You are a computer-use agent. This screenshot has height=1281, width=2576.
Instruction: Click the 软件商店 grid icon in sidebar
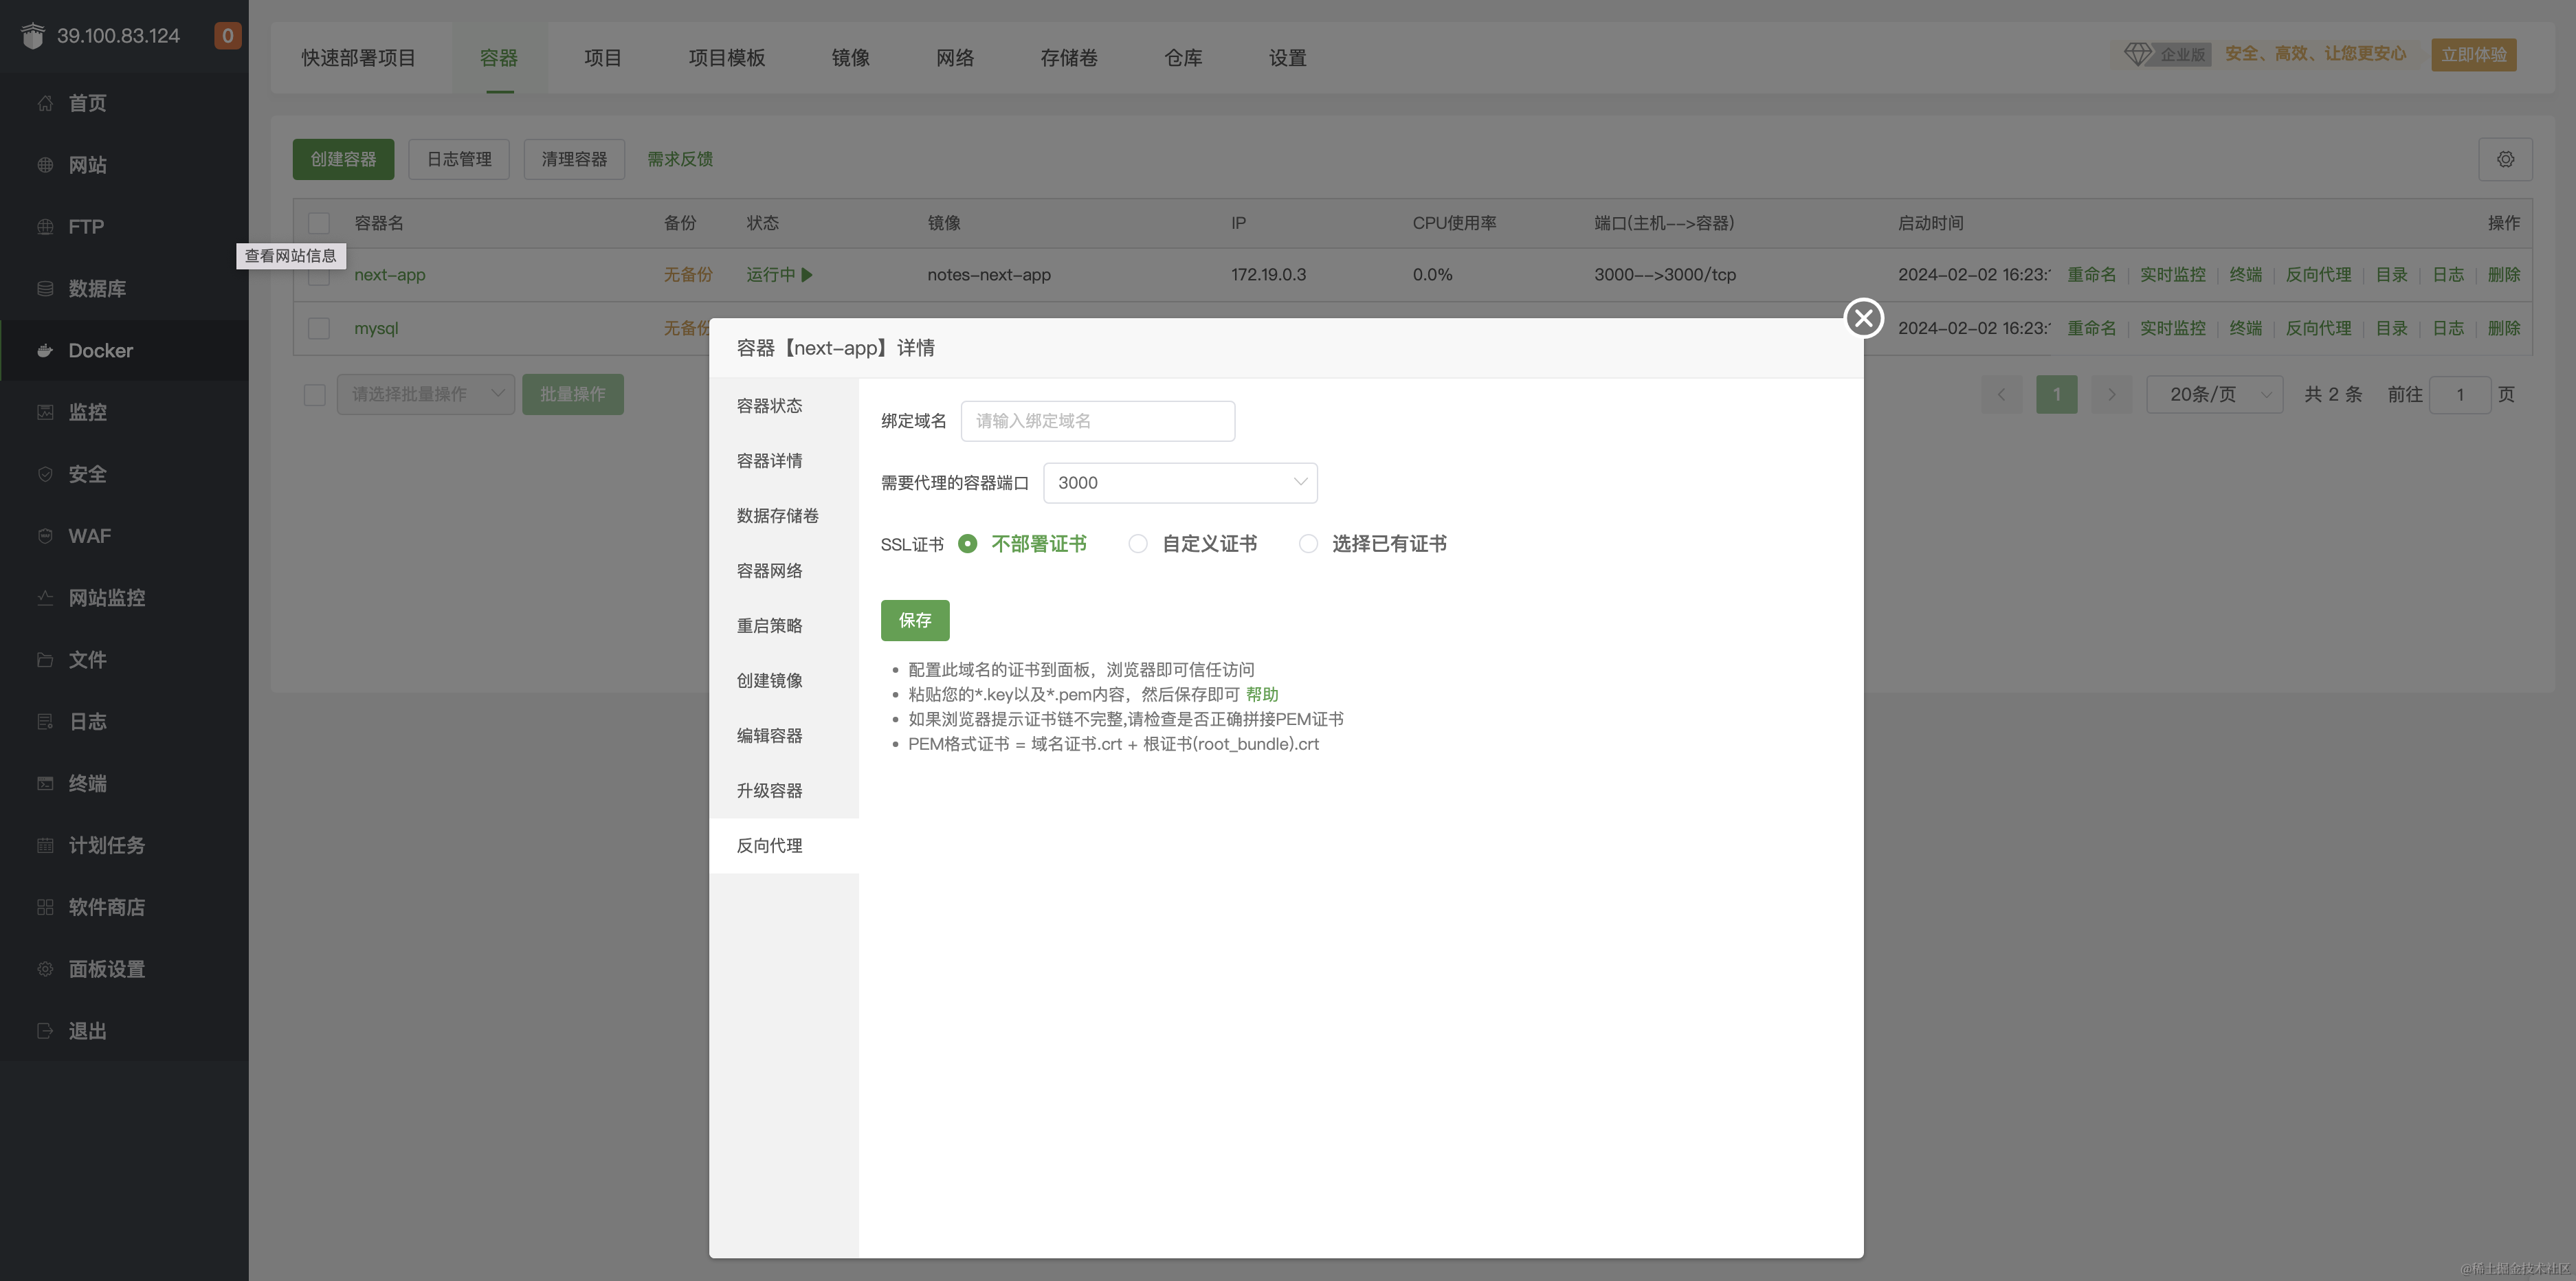pos(44,907)
